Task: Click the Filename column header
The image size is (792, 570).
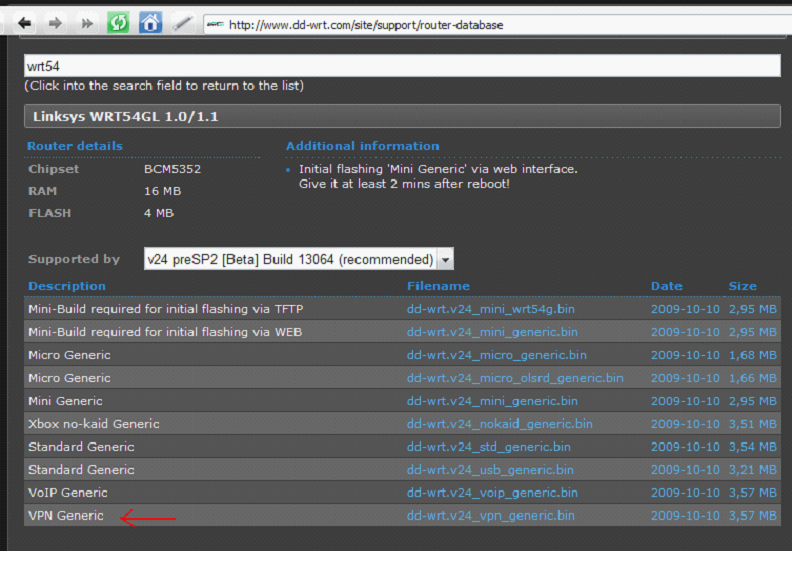Action: coord(438,286)
